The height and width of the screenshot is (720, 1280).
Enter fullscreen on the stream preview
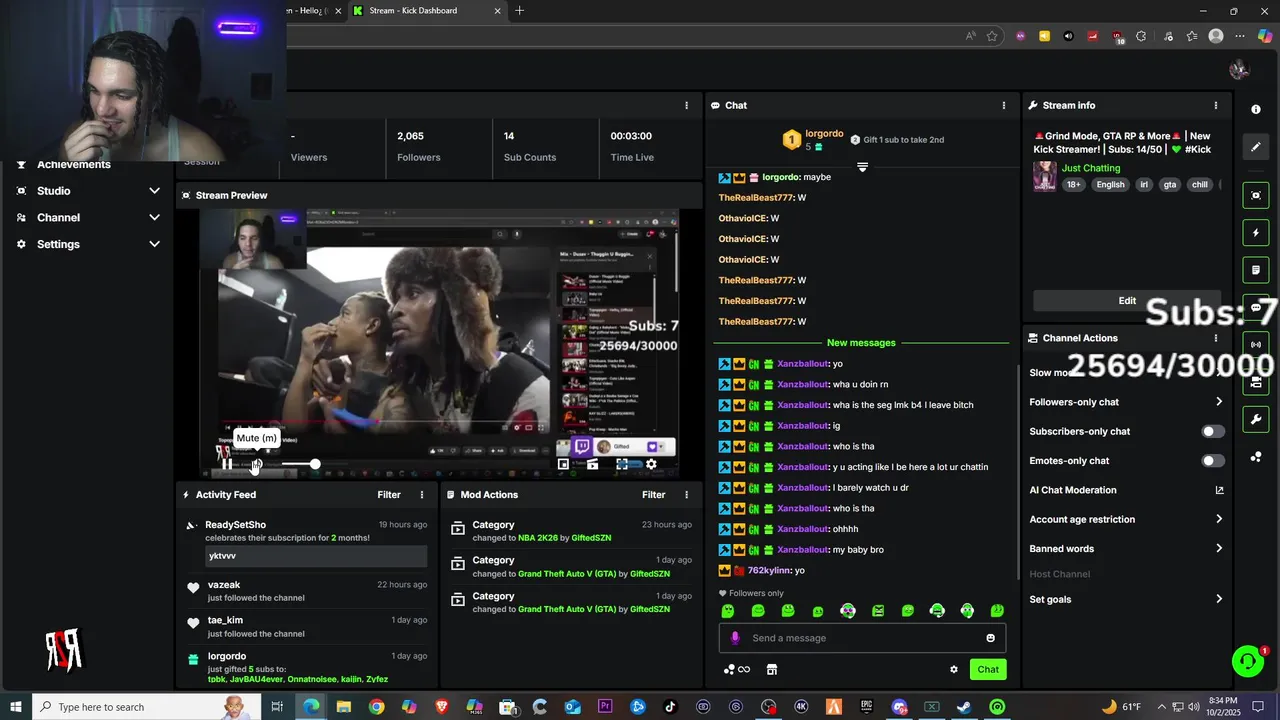(622, 464)
